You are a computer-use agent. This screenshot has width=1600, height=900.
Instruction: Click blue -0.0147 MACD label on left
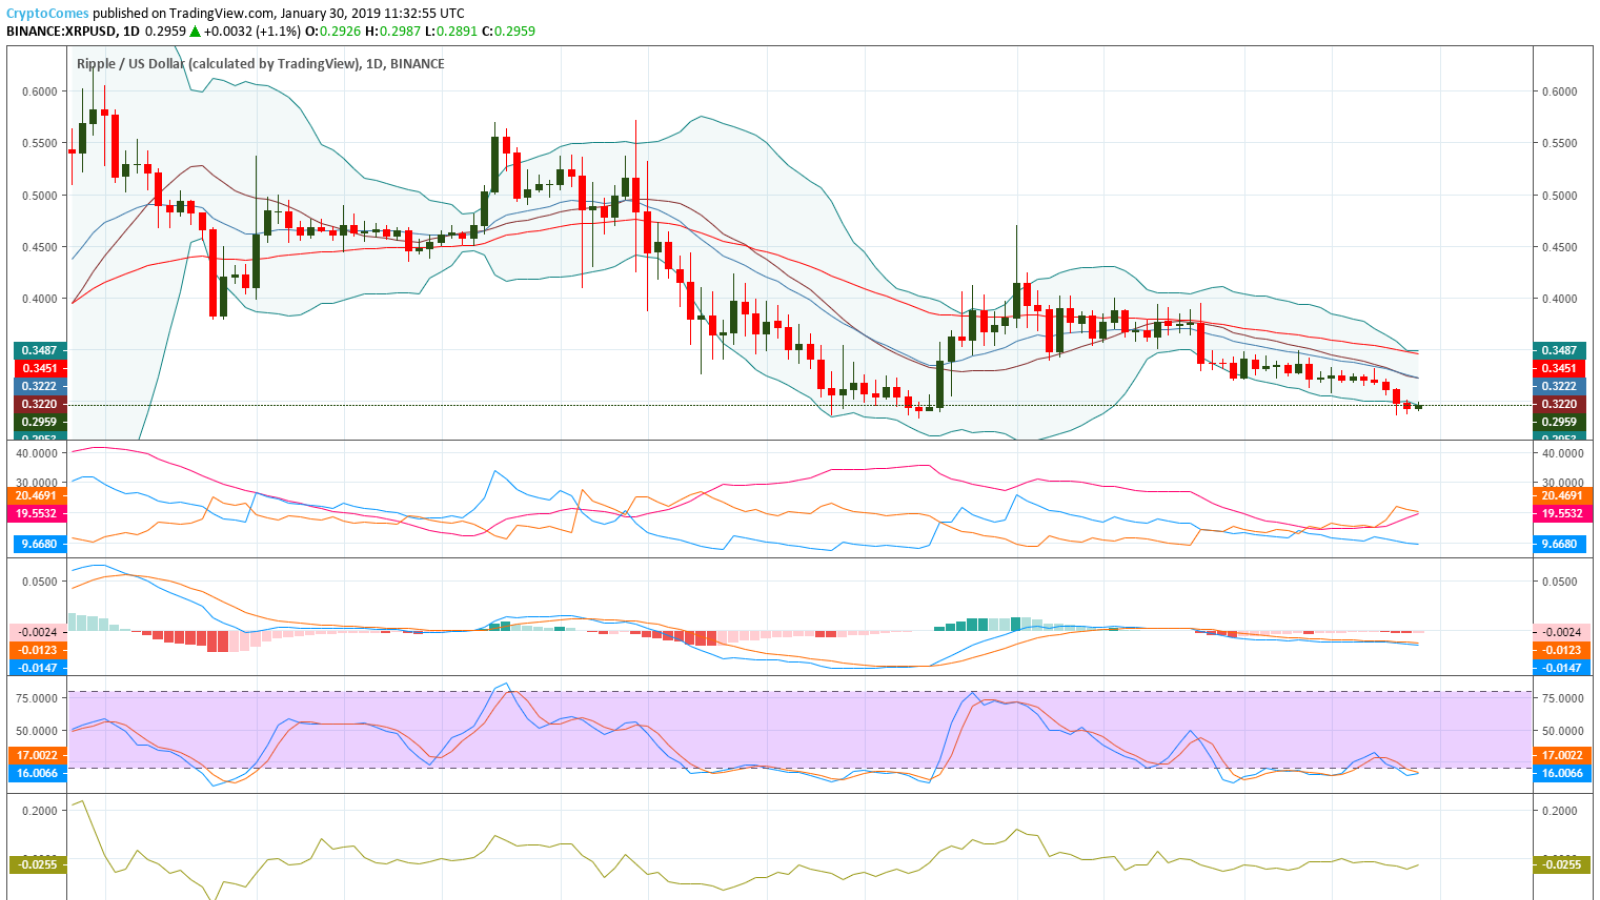tap(39, 668)
